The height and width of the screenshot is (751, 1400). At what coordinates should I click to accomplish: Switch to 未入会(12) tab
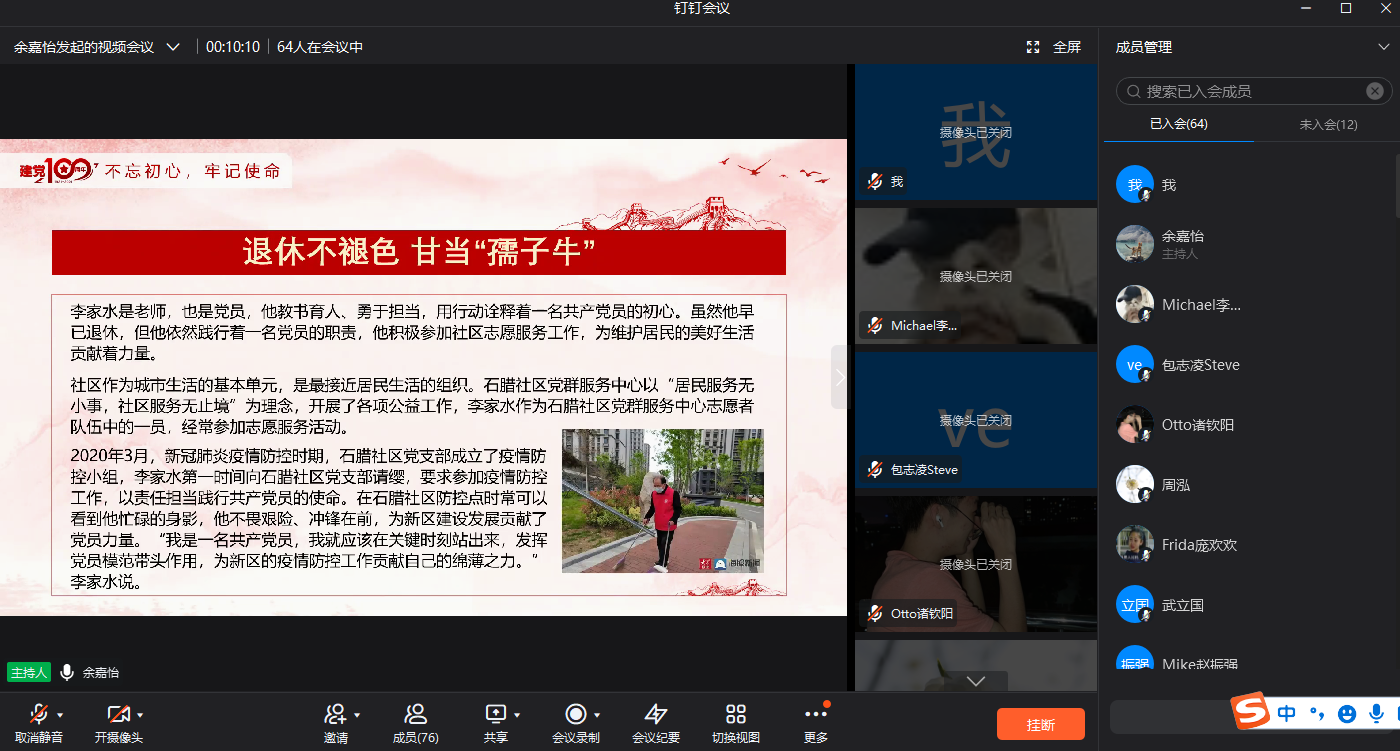point(1328,124)
